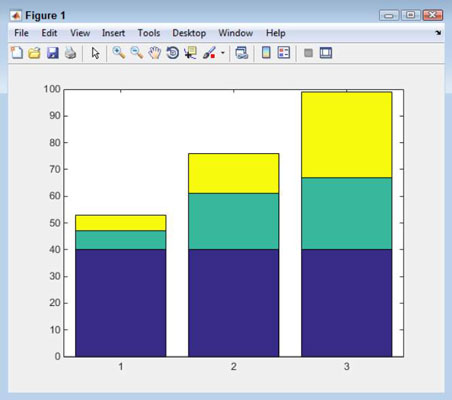Click the yellow segment of bar 2
Image resolution: width=452 pixels, height=400 pixels.
pos(234,173)
